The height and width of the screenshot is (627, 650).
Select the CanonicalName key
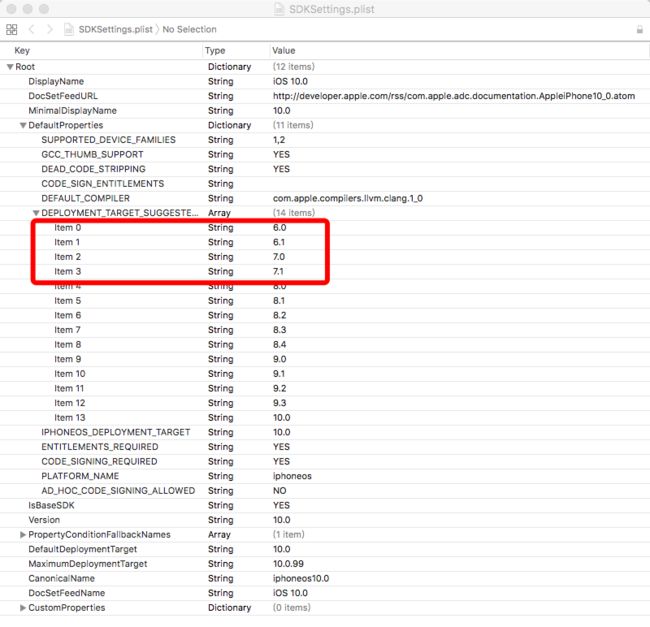tap(61, 579)
